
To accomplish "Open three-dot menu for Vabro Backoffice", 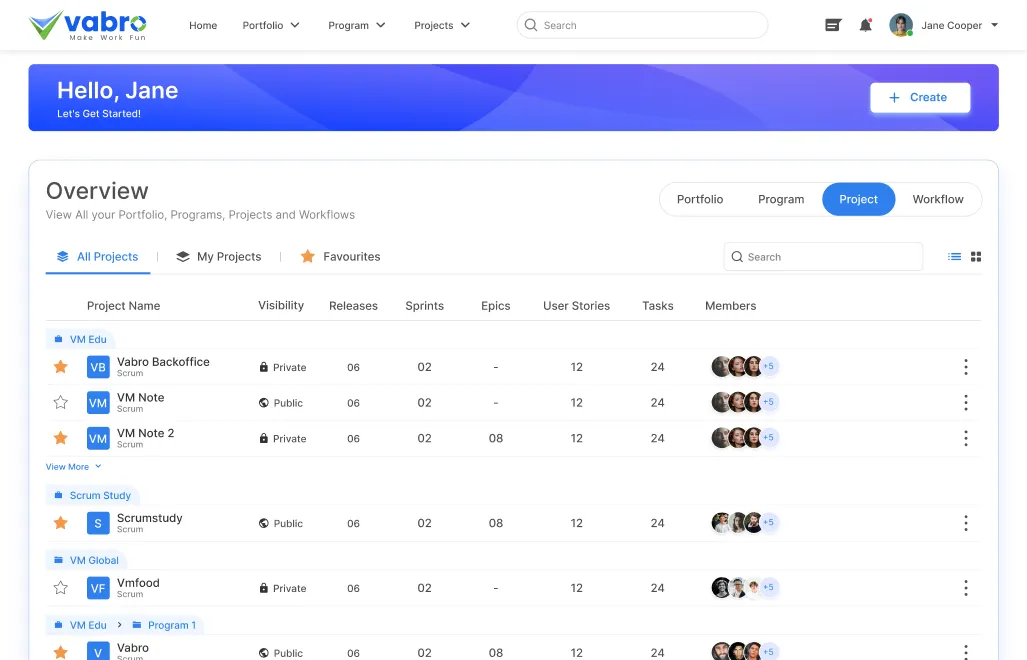I will click(x=965, y=367).
